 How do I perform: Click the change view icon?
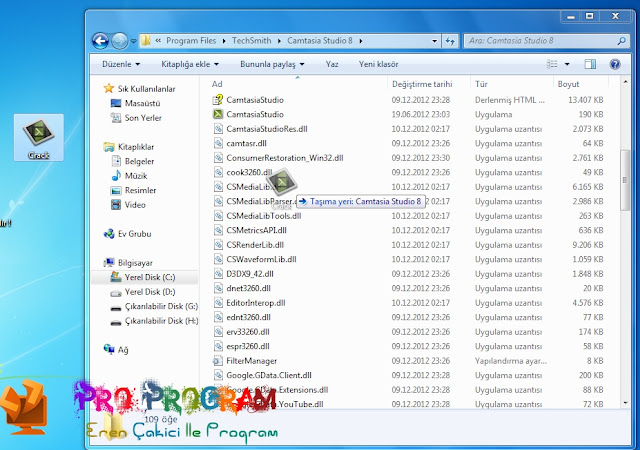(552, 64)
